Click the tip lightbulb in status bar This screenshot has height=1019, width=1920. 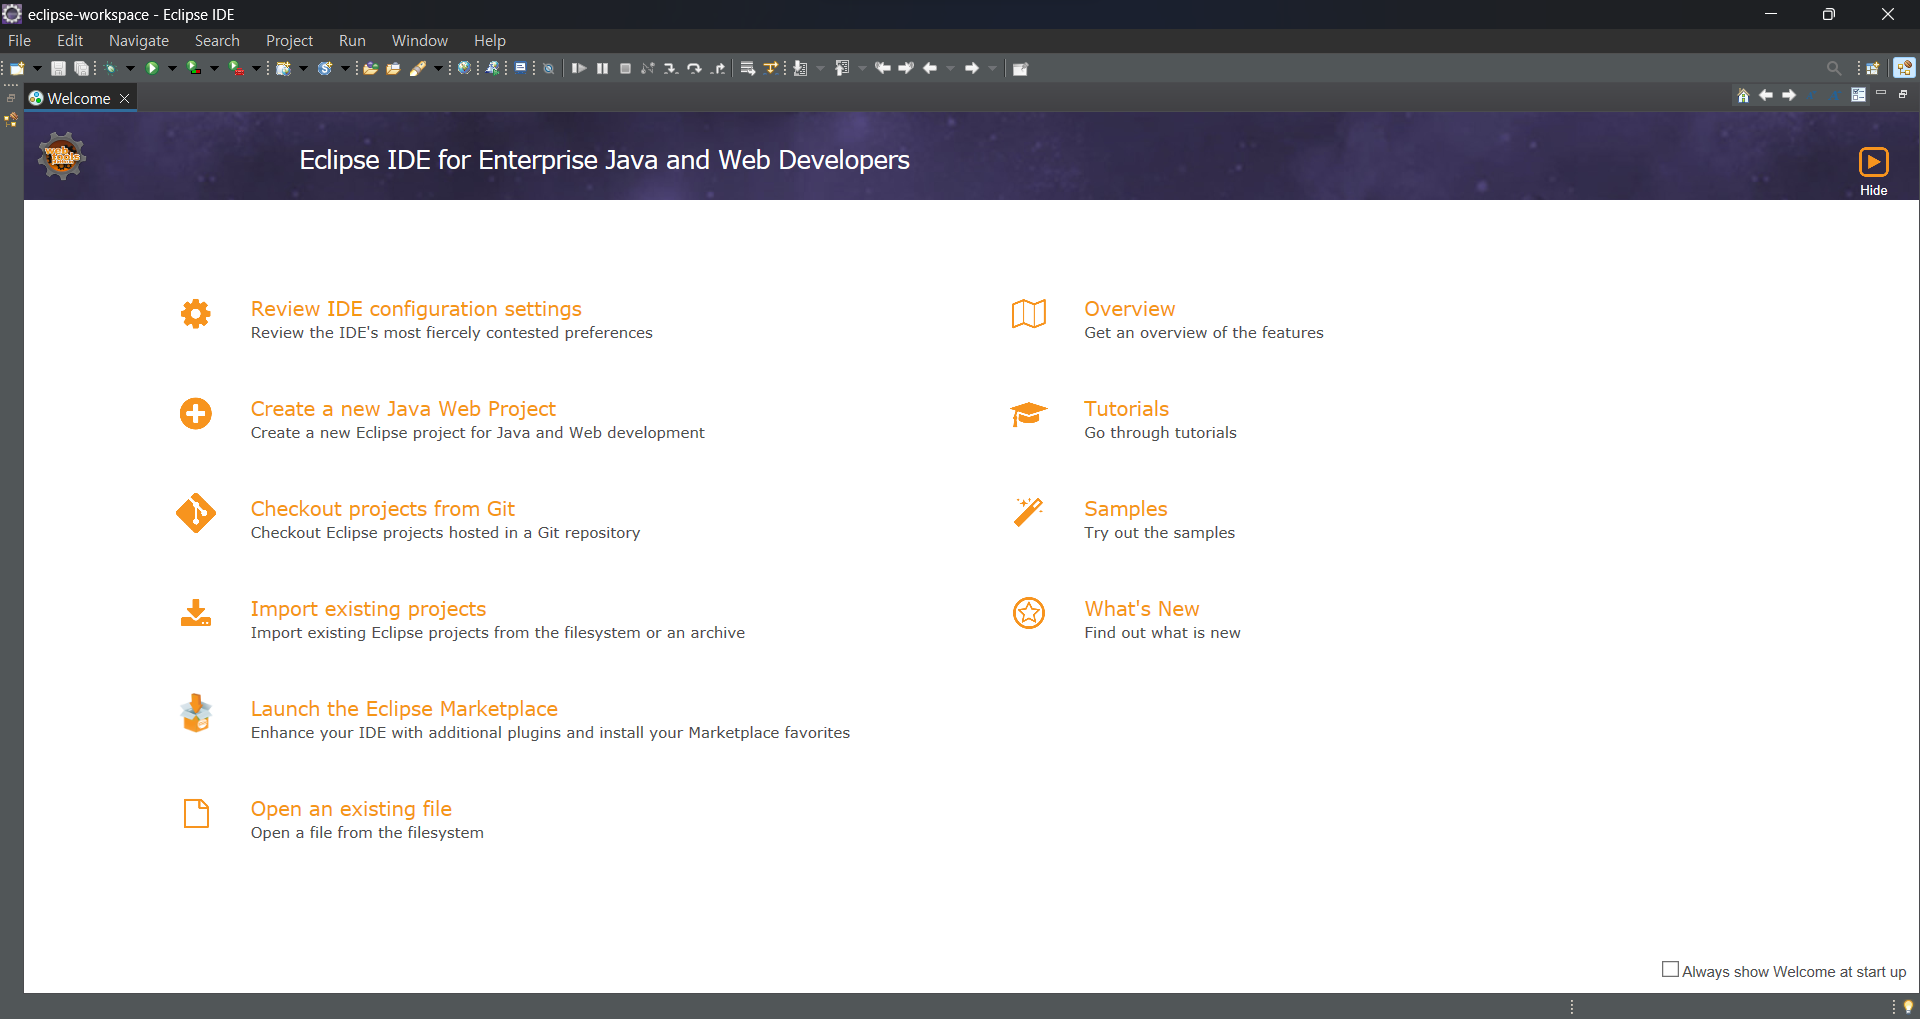coord(1908,1007)
